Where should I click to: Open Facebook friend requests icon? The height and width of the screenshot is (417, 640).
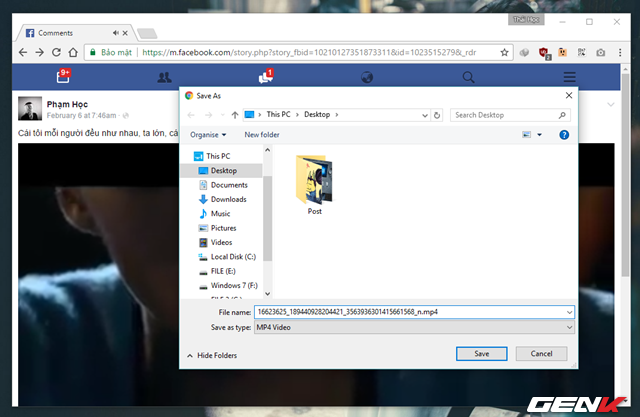(x=164, y=77)
